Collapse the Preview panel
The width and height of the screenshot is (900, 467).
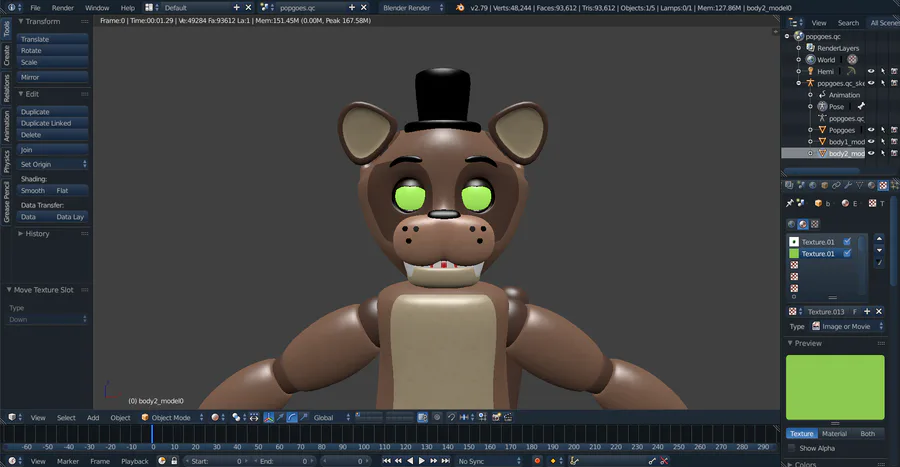point(790,343)
